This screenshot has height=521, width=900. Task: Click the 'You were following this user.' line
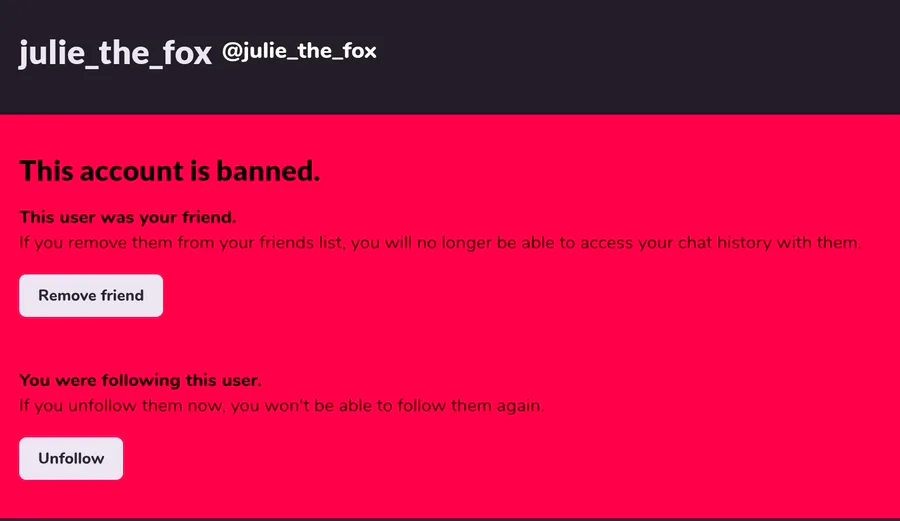tap(140, 380)
